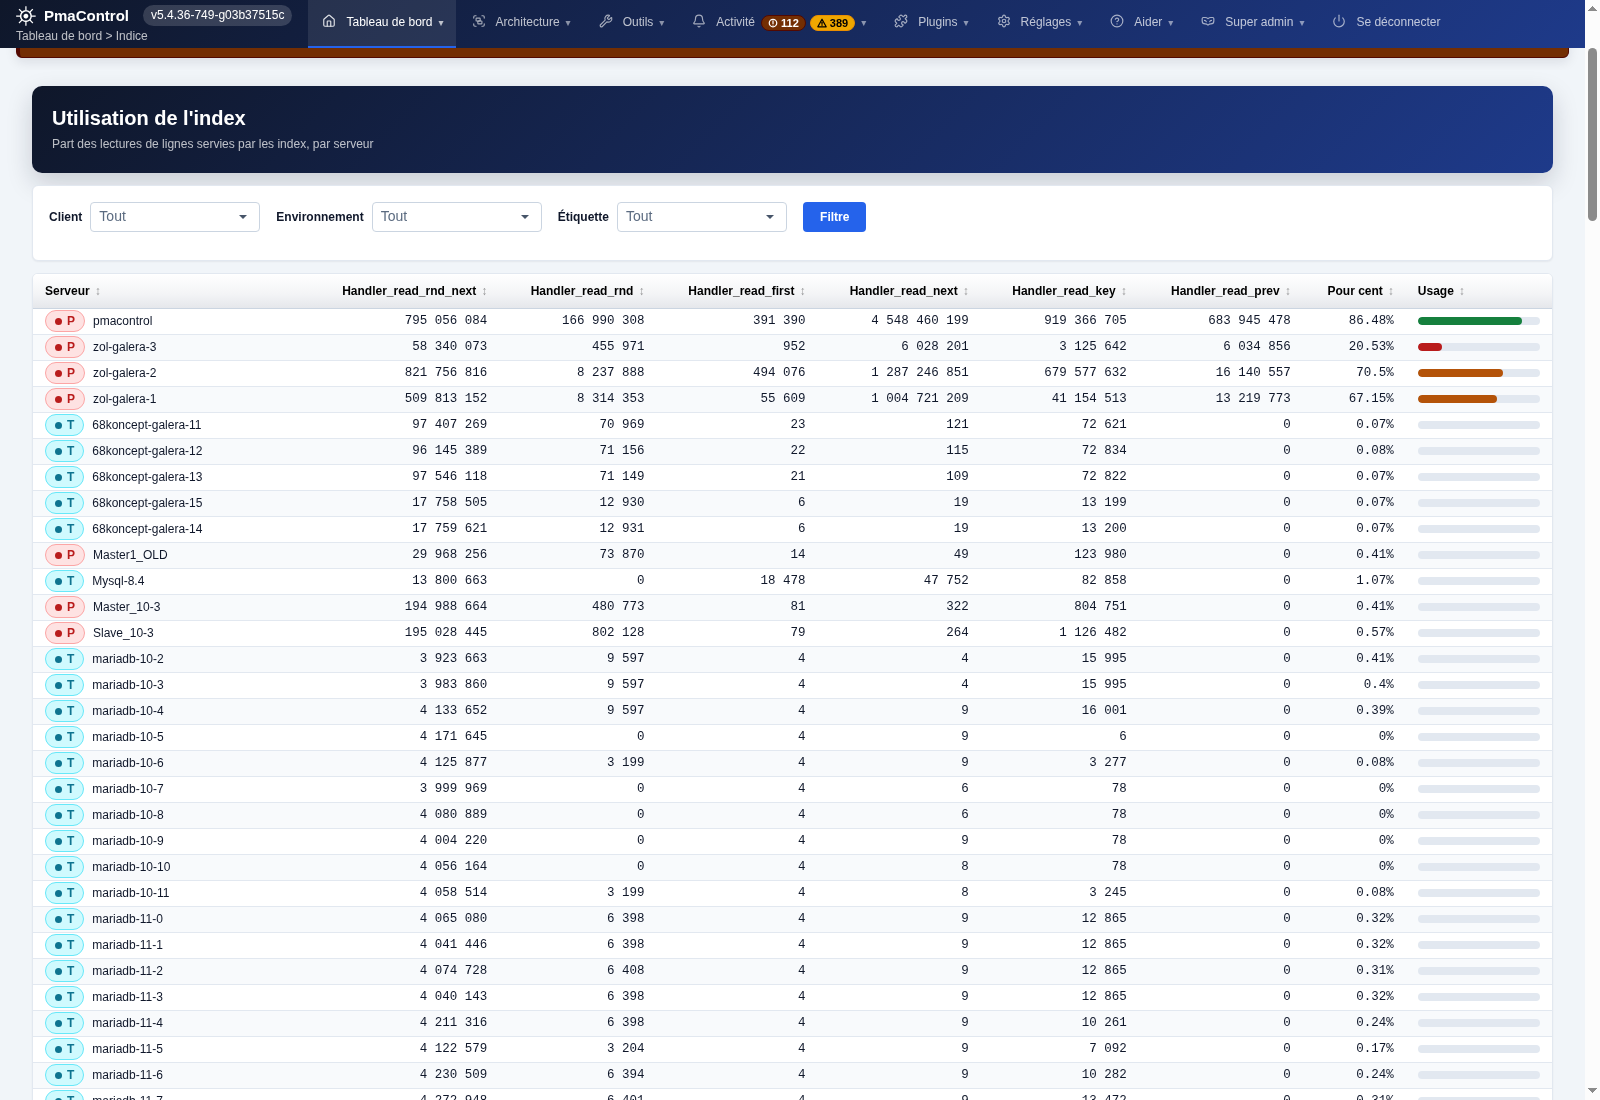The image size is (1600, 1100).
Task: Click the bell icon for Activité
Action: coord(699,21)
